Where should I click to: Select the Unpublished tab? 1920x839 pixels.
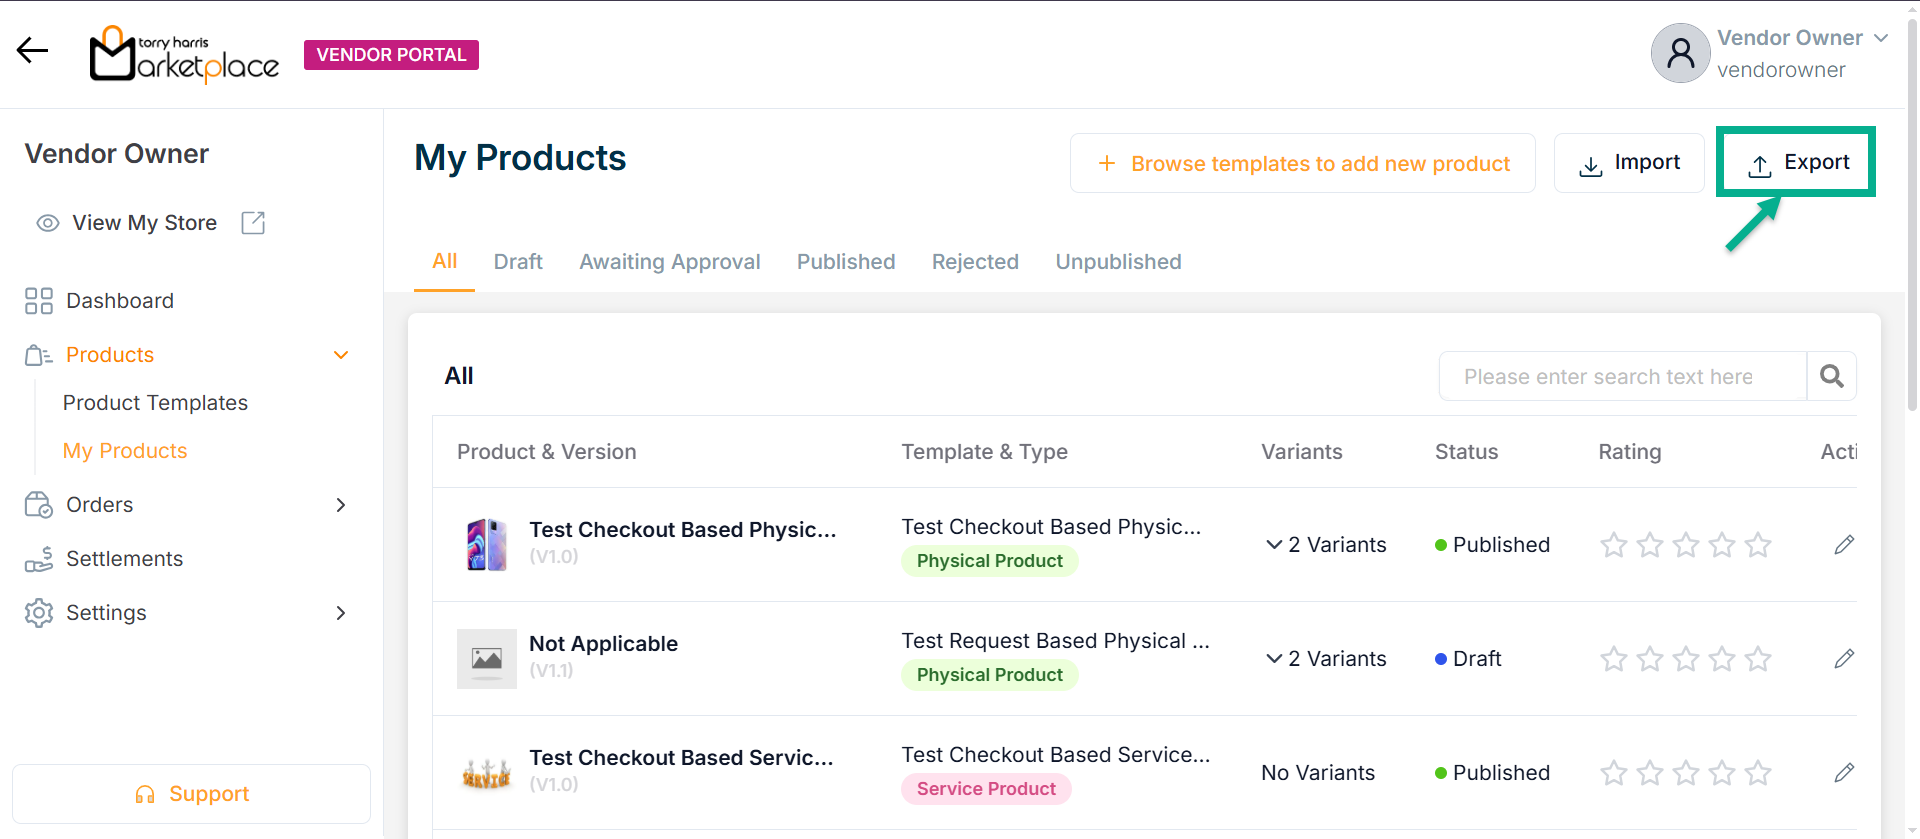point(1118,262)
